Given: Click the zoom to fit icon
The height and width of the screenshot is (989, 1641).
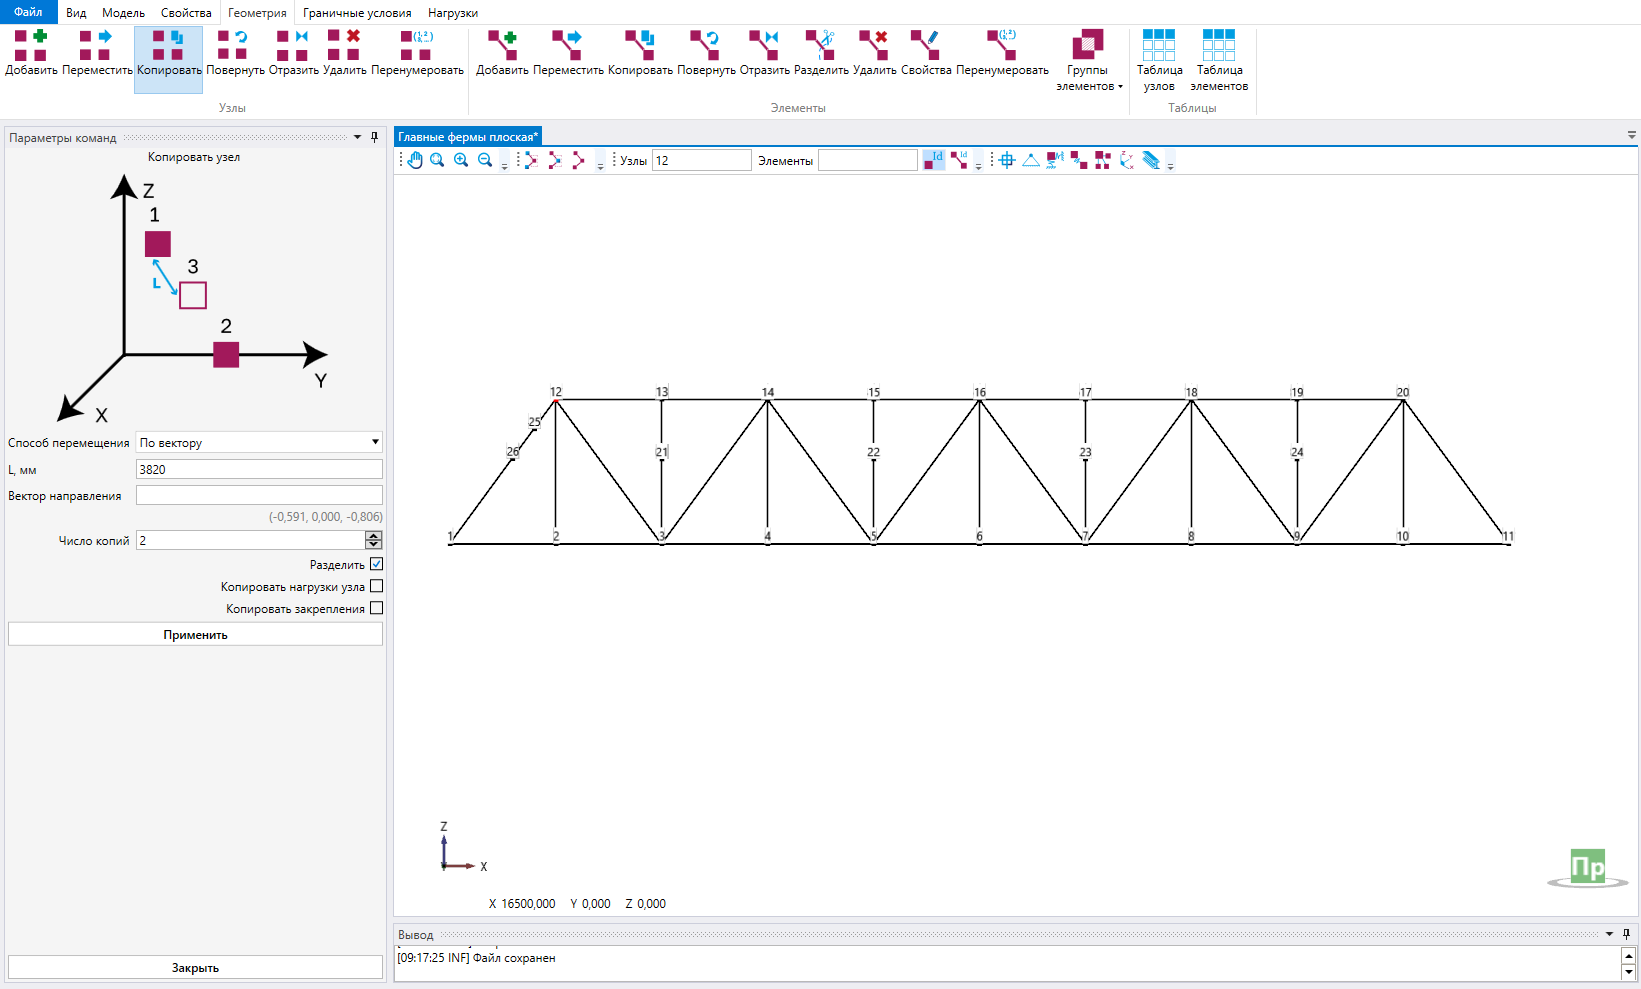Looking at the screenshot, I should 437,160.
